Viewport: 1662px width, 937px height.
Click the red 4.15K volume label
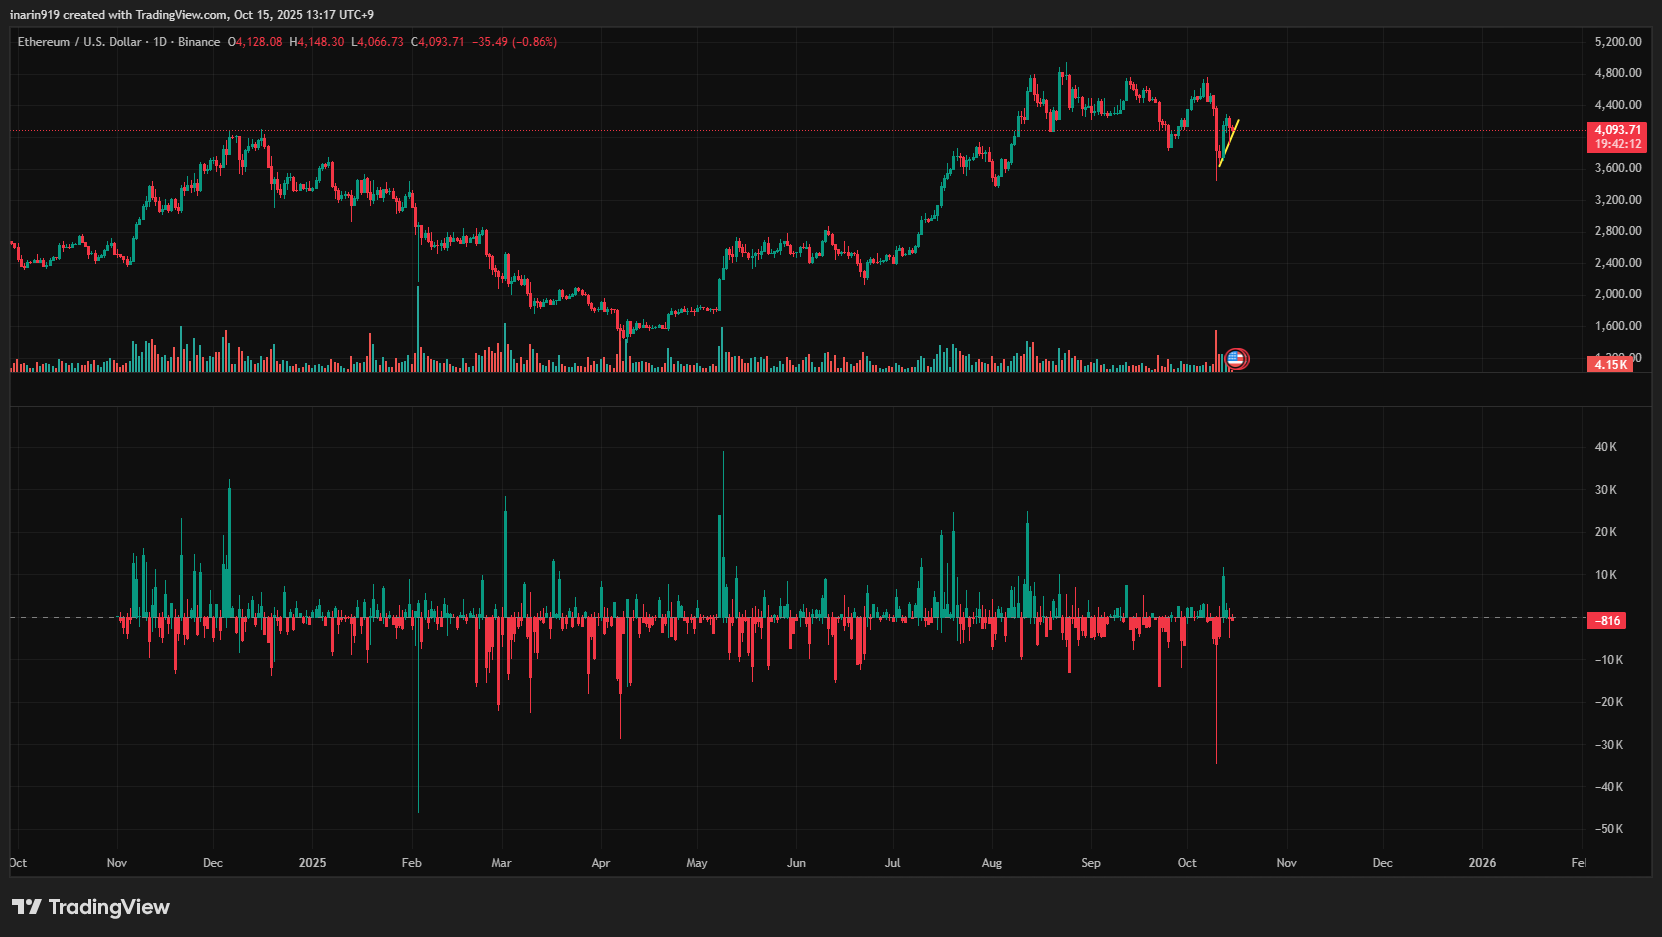1610,365
